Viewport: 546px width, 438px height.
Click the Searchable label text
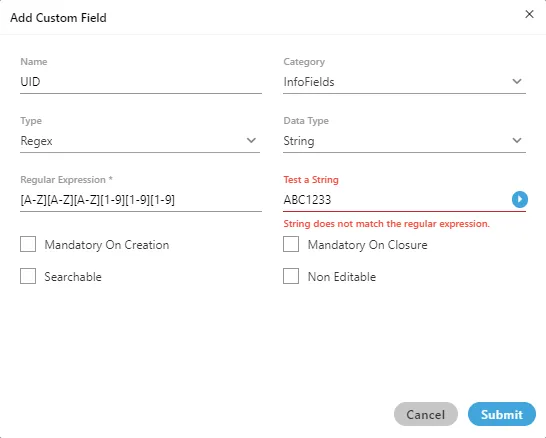pyautogui.click(x=73, y=277)
